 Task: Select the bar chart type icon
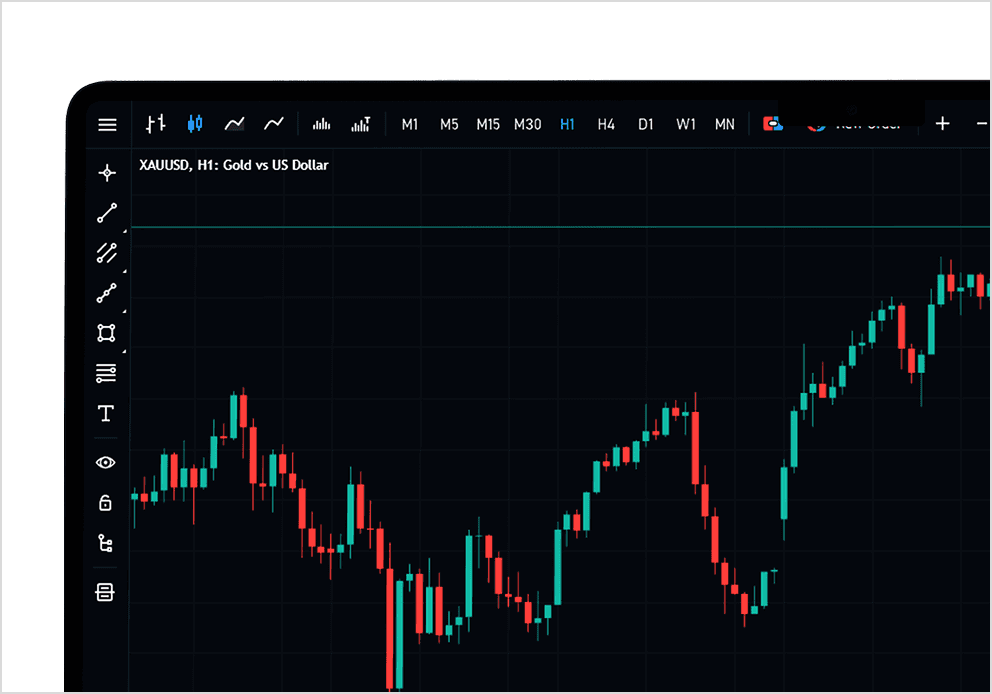click(x=156, y=123)
